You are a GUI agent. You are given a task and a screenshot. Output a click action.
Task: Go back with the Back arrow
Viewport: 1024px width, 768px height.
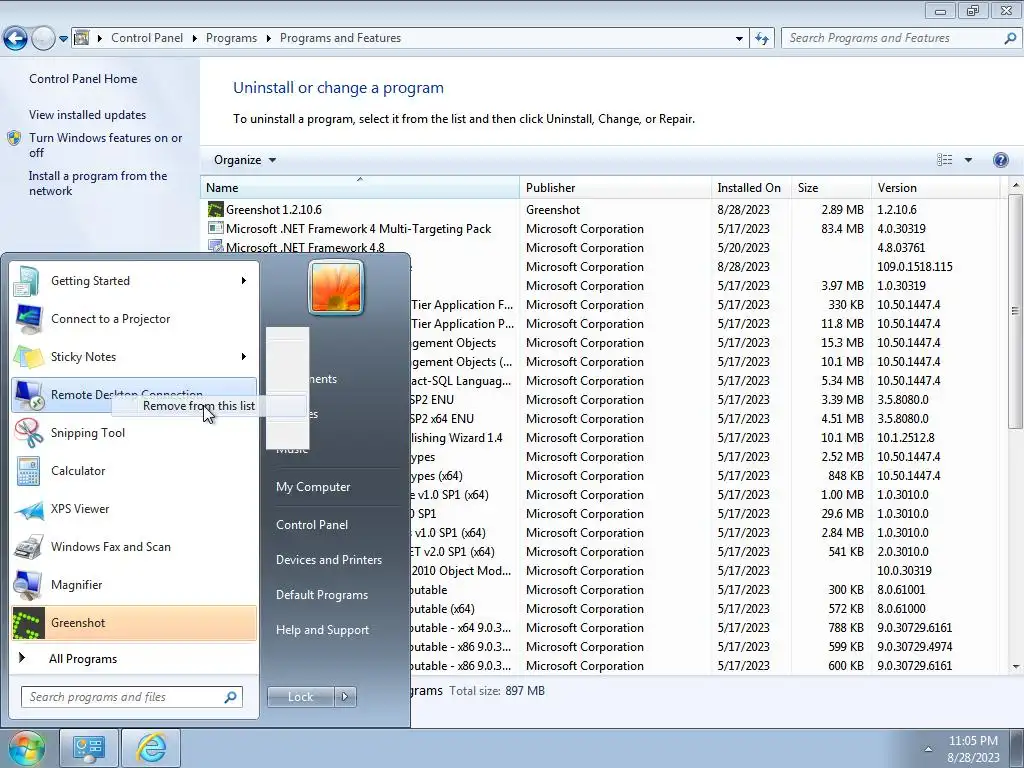click(x=15, y=38)
